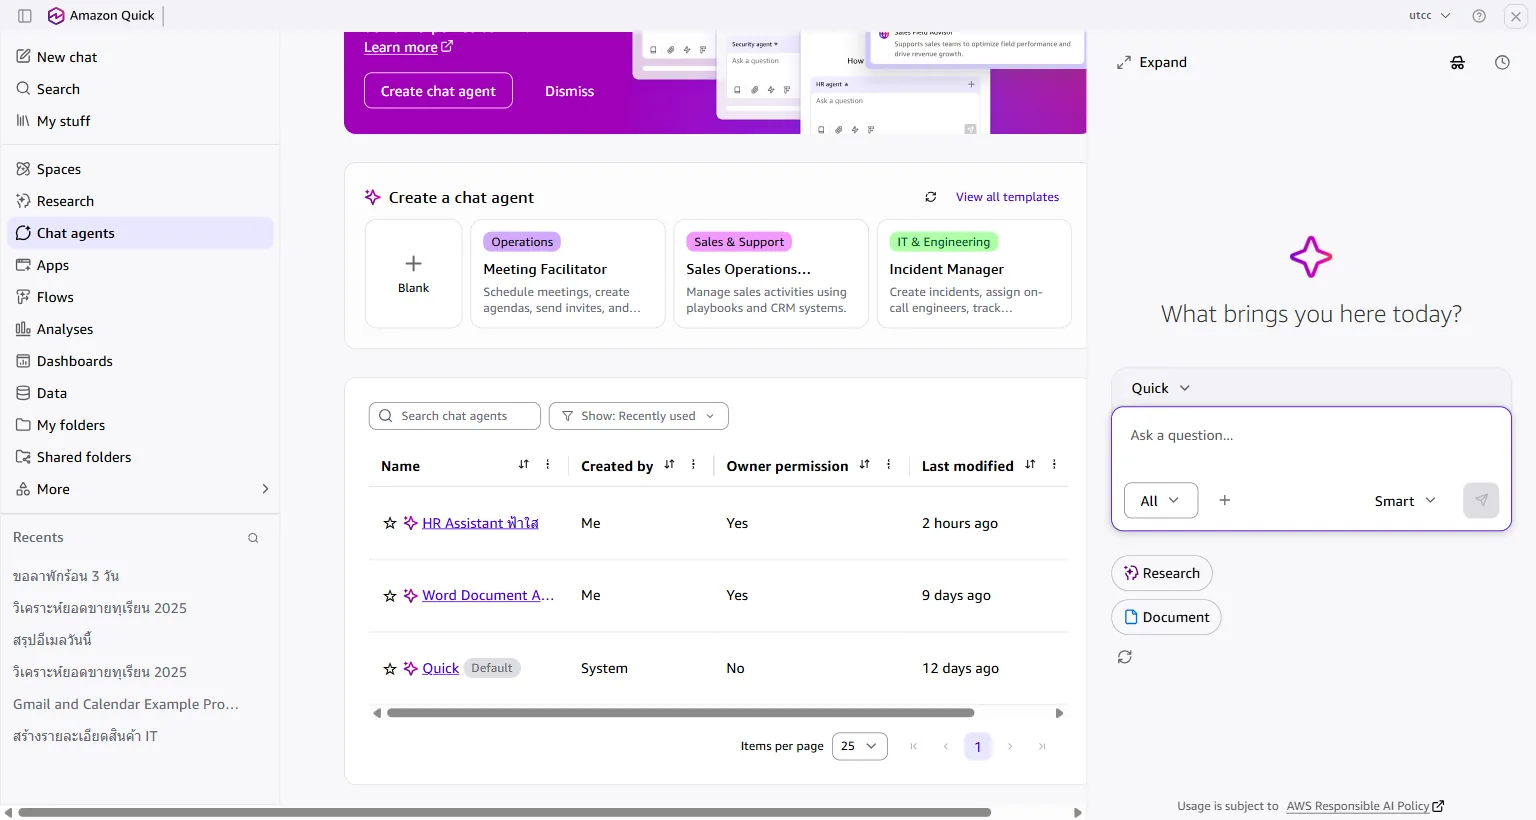1536x820 pixels.
Task: Star the Word Document agent
Action: coord(390,596)
